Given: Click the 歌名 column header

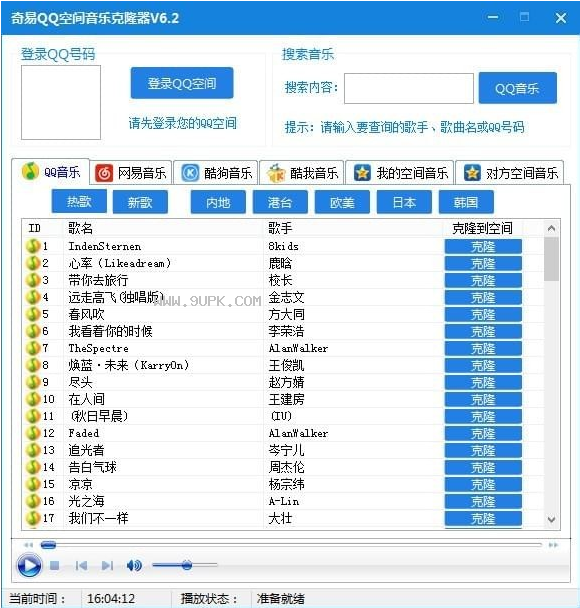Looking at the screenshot, I should click(x=163, y=228).
